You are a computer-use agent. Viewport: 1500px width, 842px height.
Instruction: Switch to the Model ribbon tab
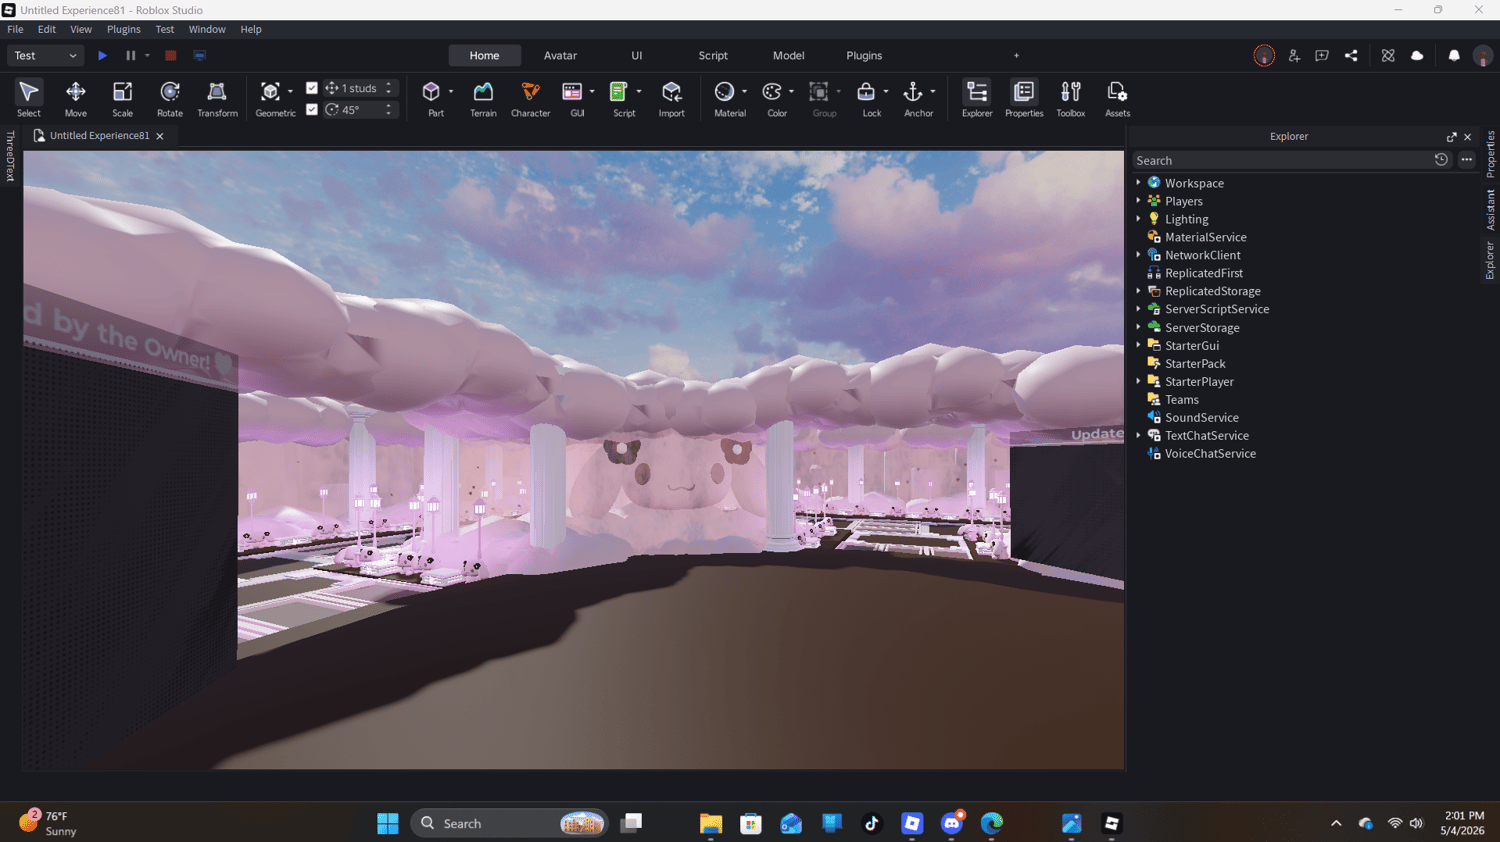click(788, 56)
